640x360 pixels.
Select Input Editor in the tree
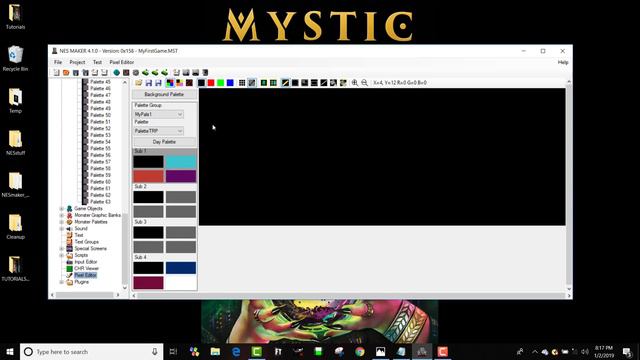86,262
